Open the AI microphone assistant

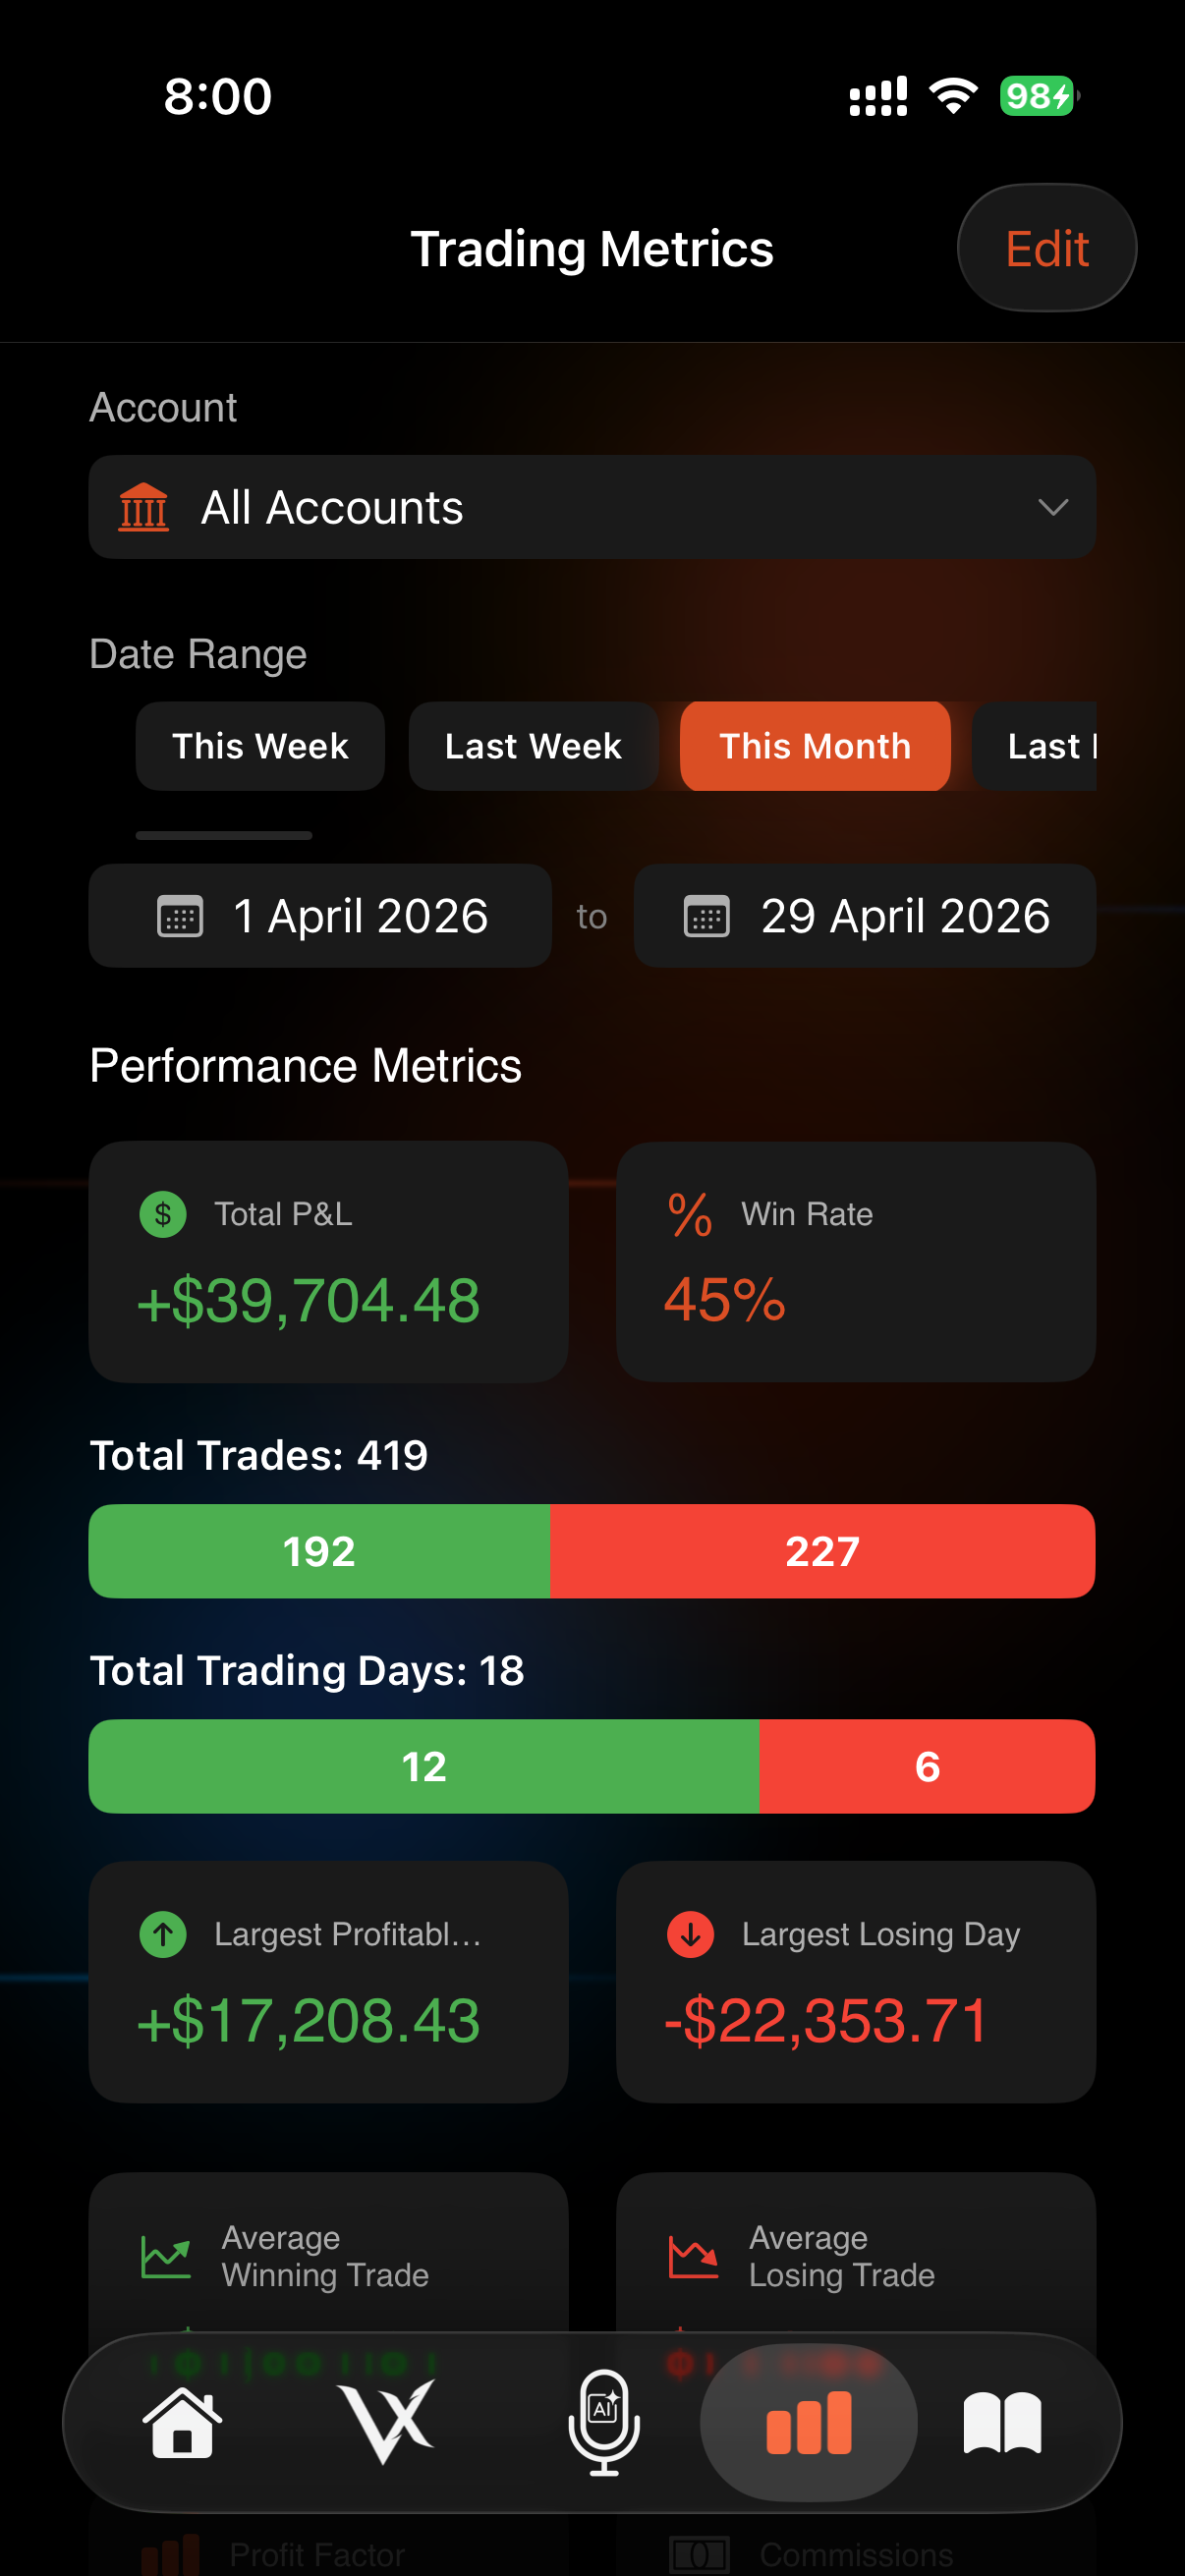[603, 2421]
